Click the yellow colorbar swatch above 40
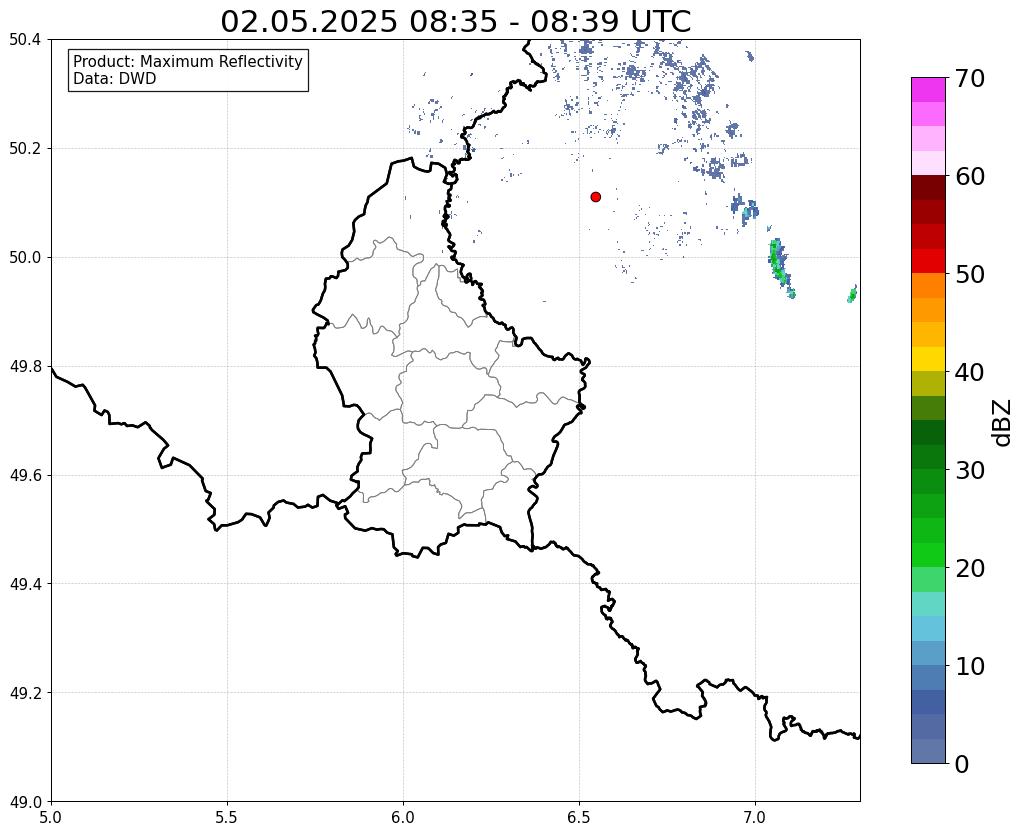The width and height of the screenshot is (1023, 834). tap(928, 359)
